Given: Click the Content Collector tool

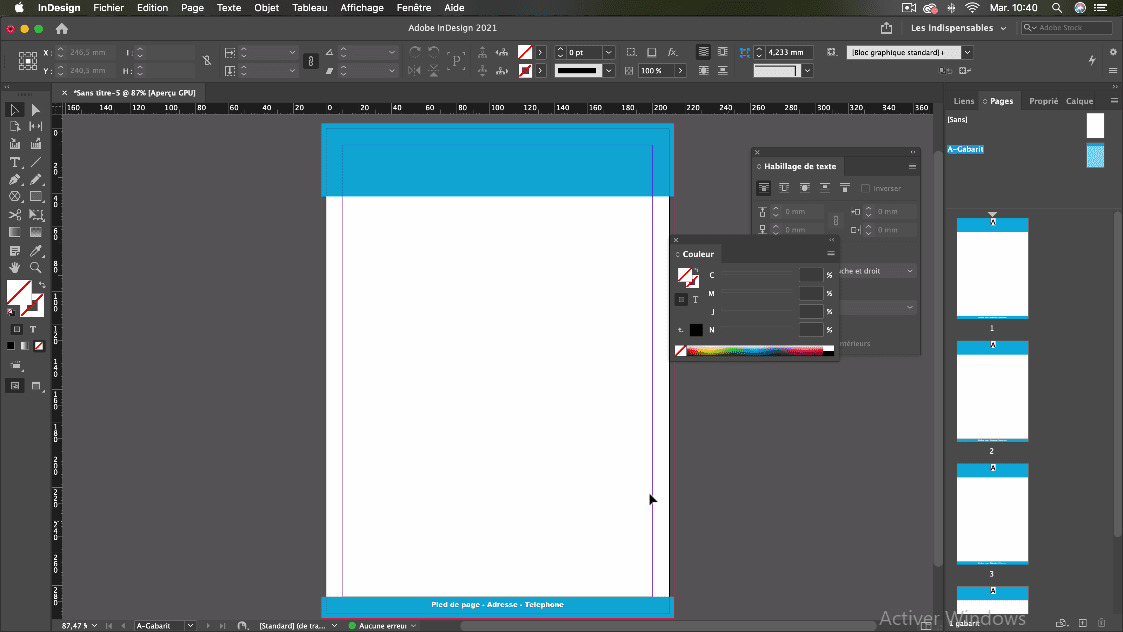Looking at the screenshot, I should 14,144.
